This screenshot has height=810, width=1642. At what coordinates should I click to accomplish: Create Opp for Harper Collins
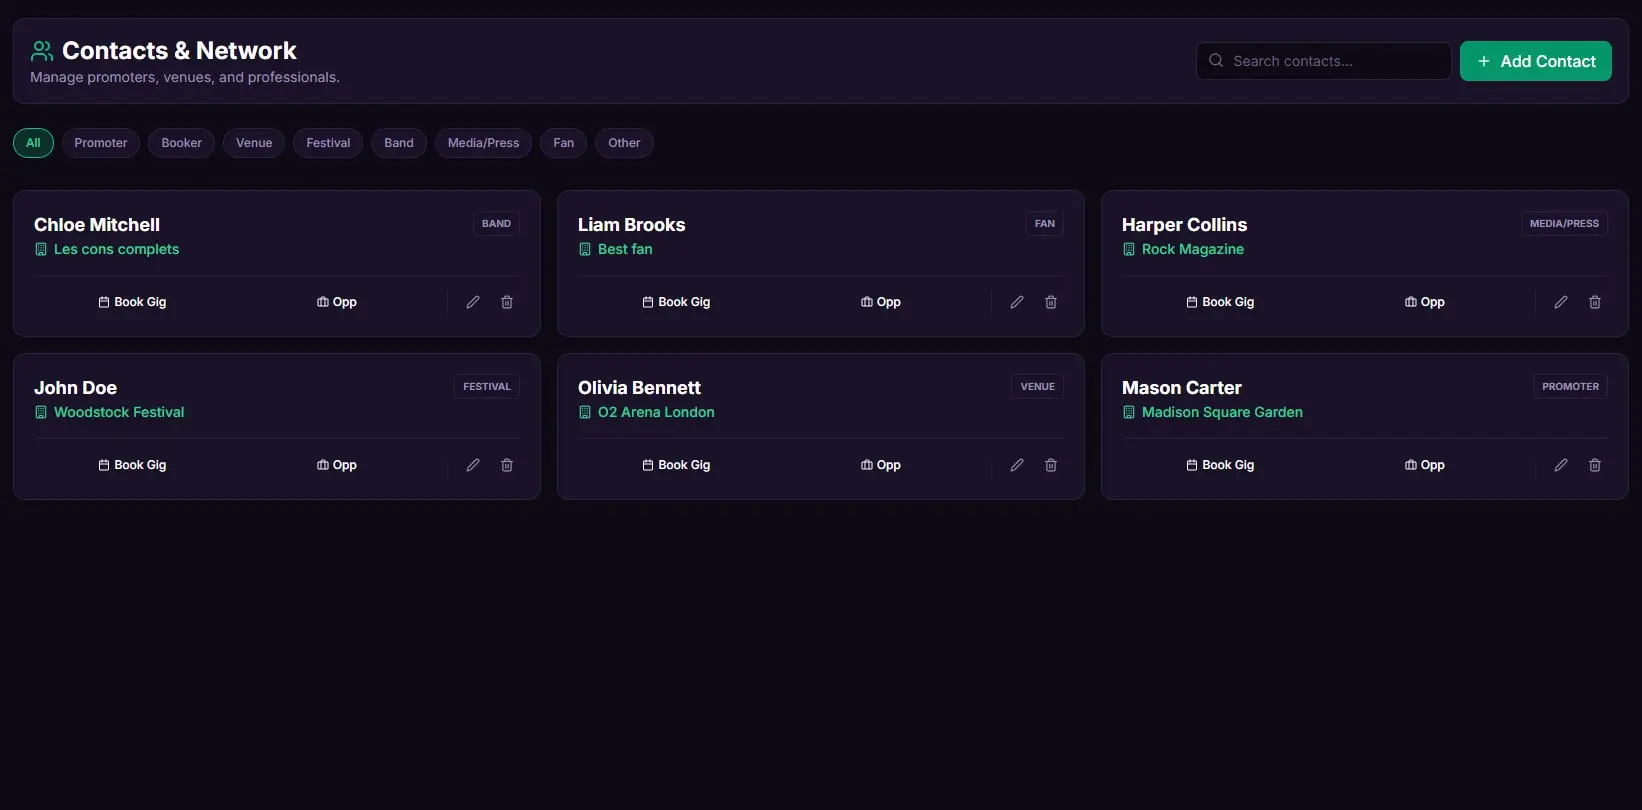click(1425, 302)
